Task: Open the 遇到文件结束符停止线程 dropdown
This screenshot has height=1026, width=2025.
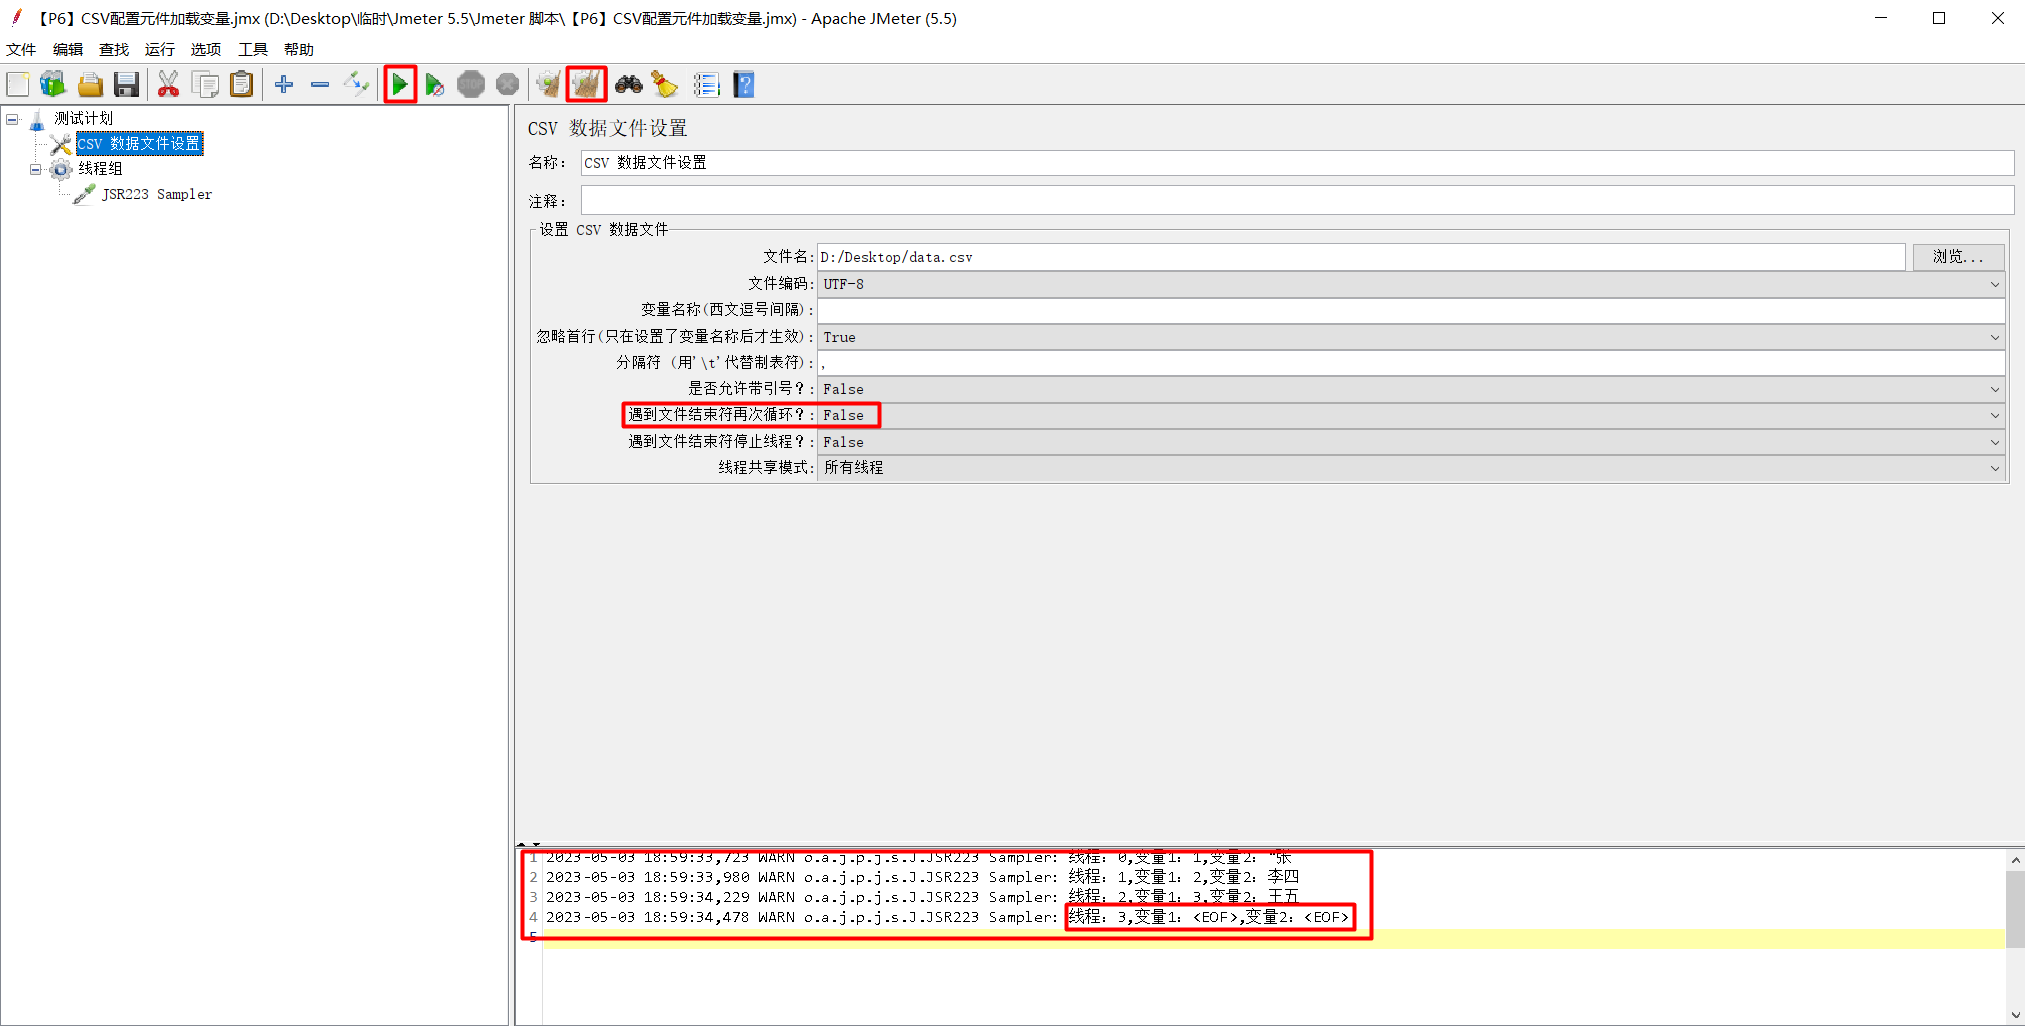Action: pos(1411,442)
